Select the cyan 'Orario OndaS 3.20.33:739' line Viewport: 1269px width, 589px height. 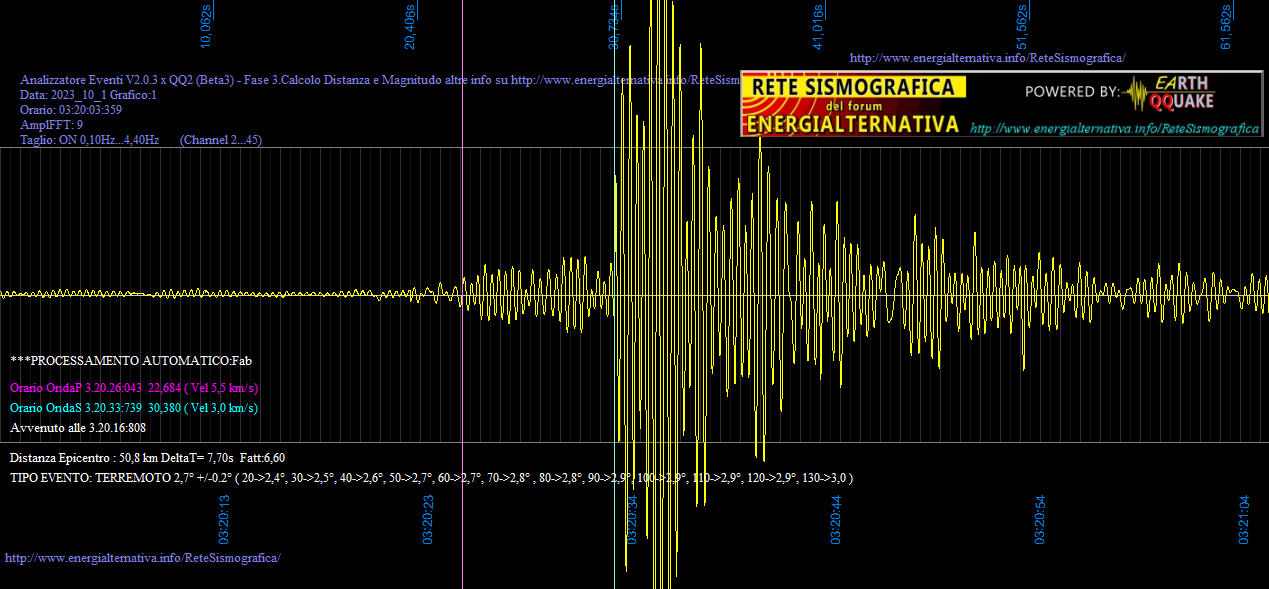[x=134, y=408]
